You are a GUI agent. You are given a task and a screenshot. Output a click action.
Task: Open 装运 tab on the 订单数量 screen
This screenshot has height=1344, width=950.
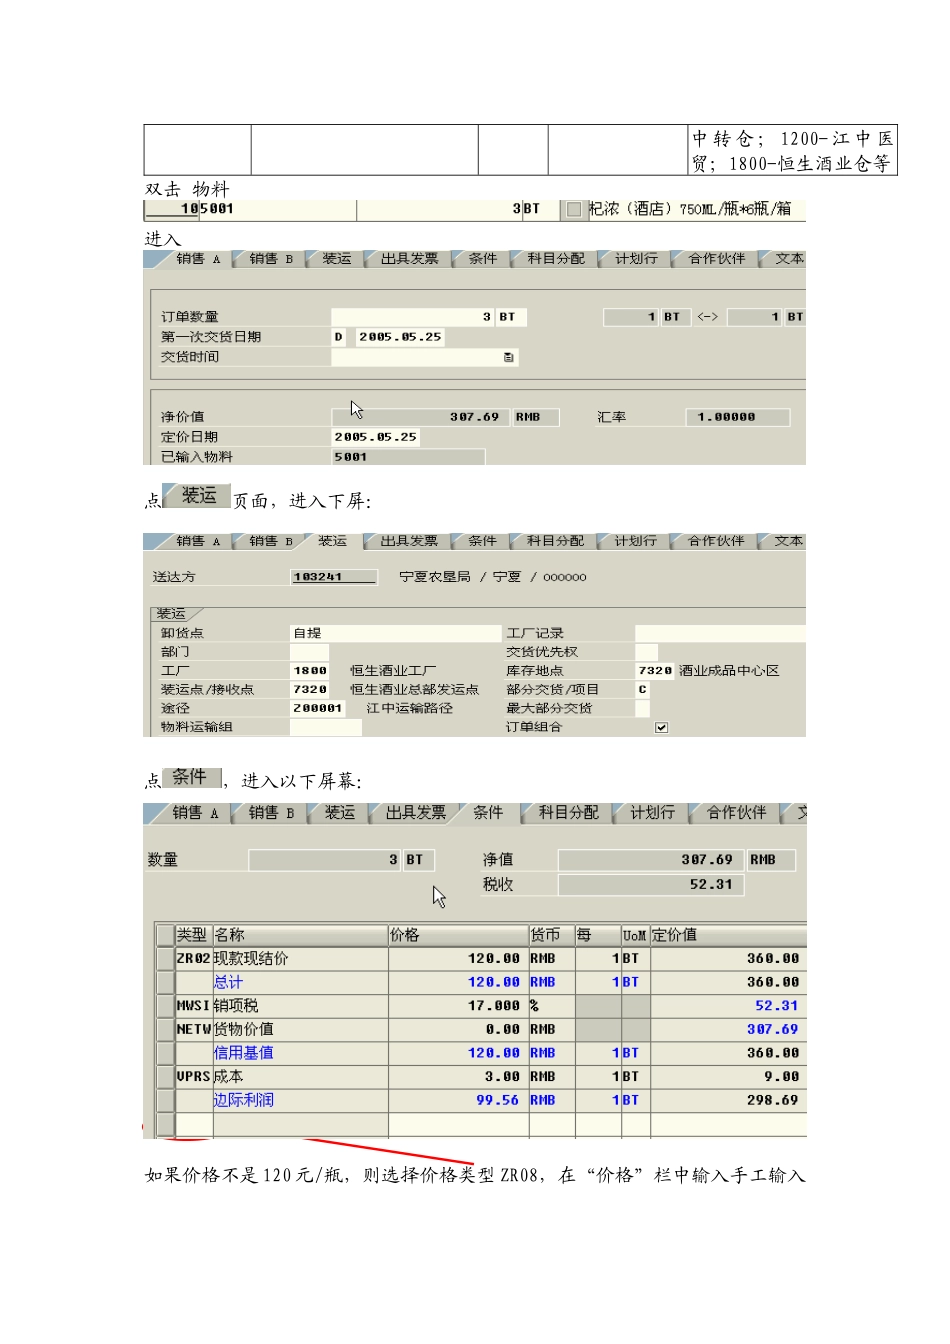[x=336, y=259]
